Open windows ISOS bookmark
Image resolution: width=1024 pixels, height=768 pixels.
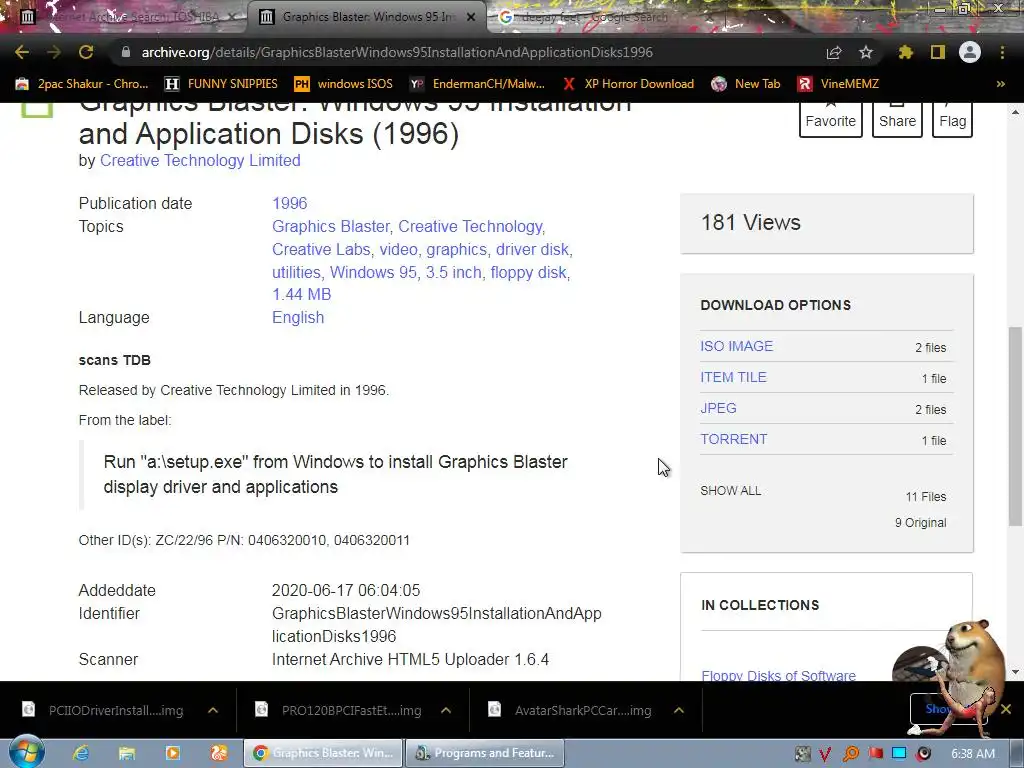(x=344, y=84)
